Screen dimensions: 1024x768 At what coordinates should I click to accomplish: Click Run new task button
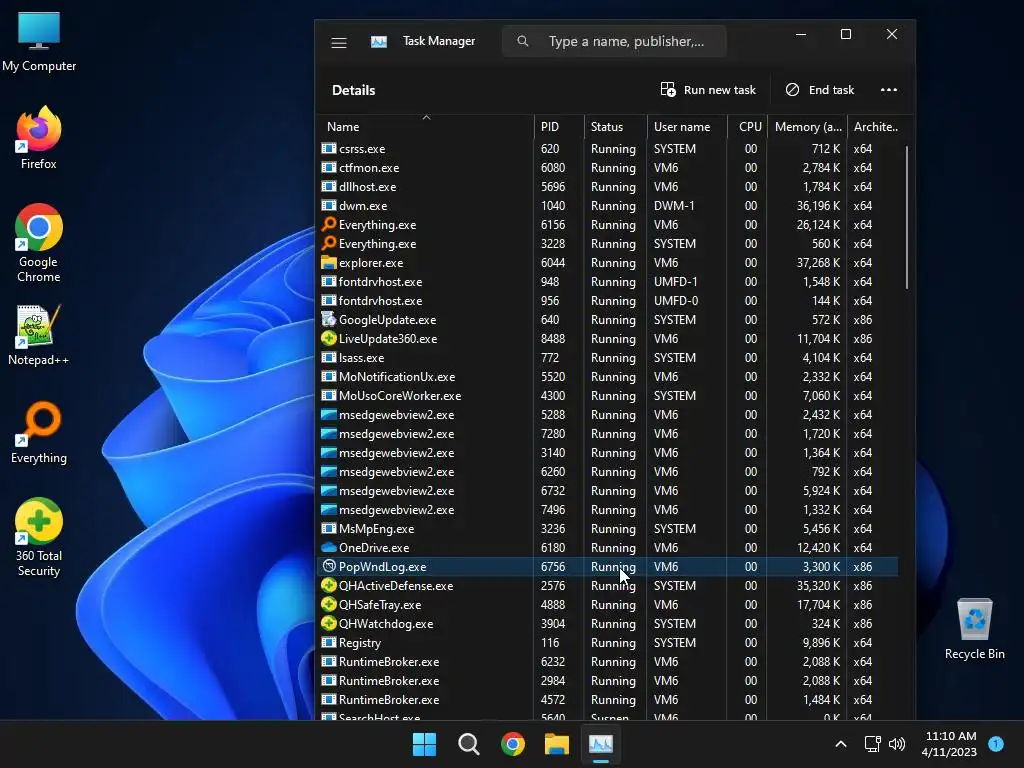tap(708, 90)
